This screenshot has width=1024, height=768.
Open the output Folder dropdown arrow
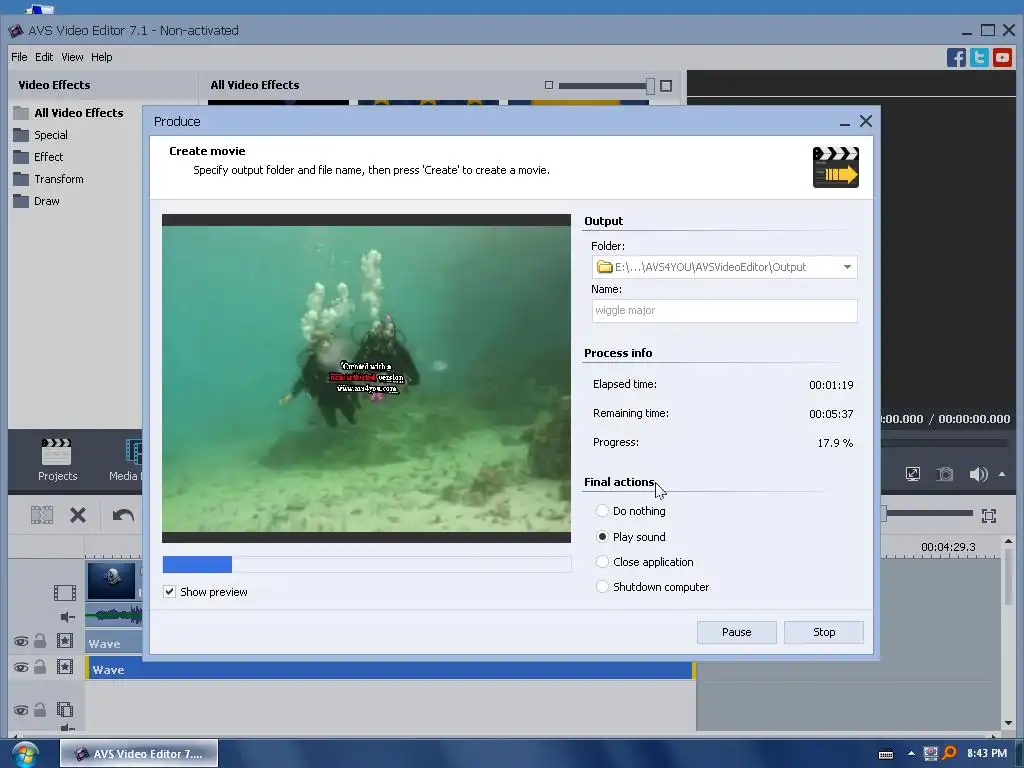(x=846, y=267)
